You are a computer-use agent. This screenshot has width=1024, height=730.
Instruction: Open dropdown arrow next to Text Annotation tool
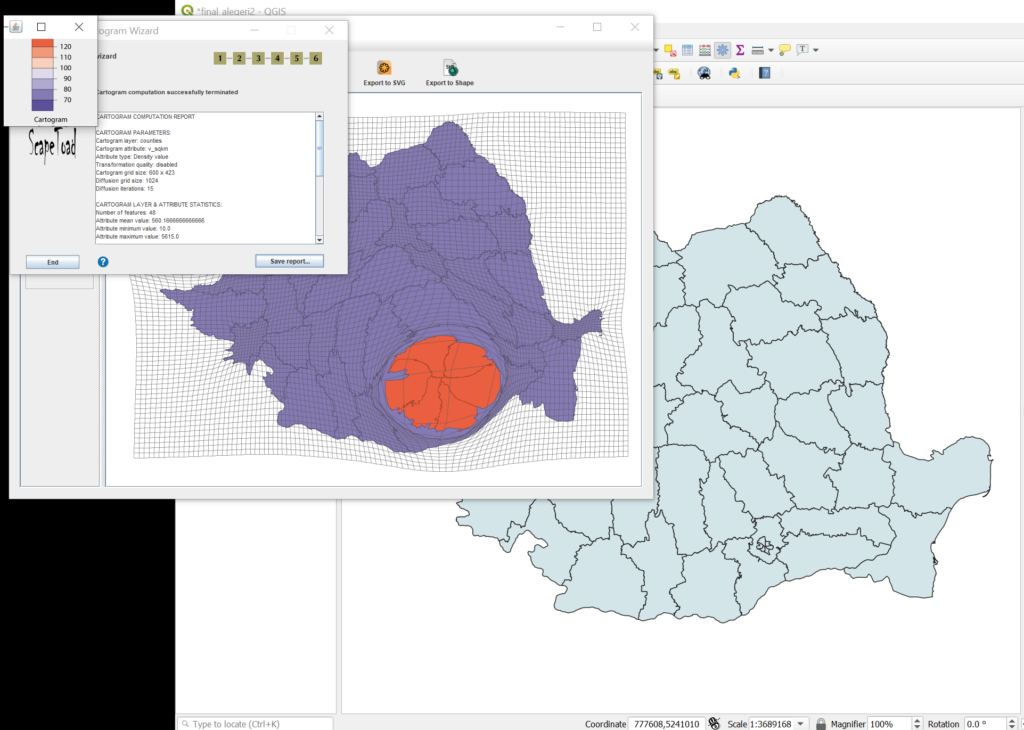[816, 50]
